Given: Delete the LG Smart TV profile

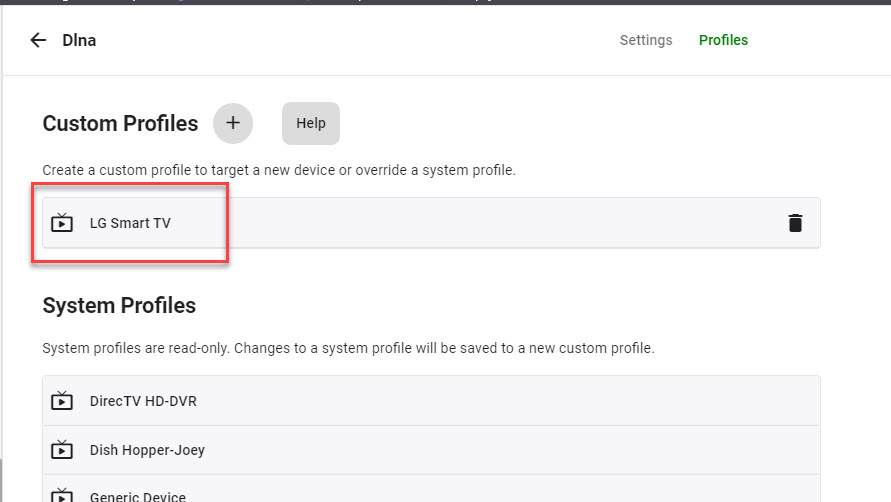Looking at the screenshot, I should [795, 223].
